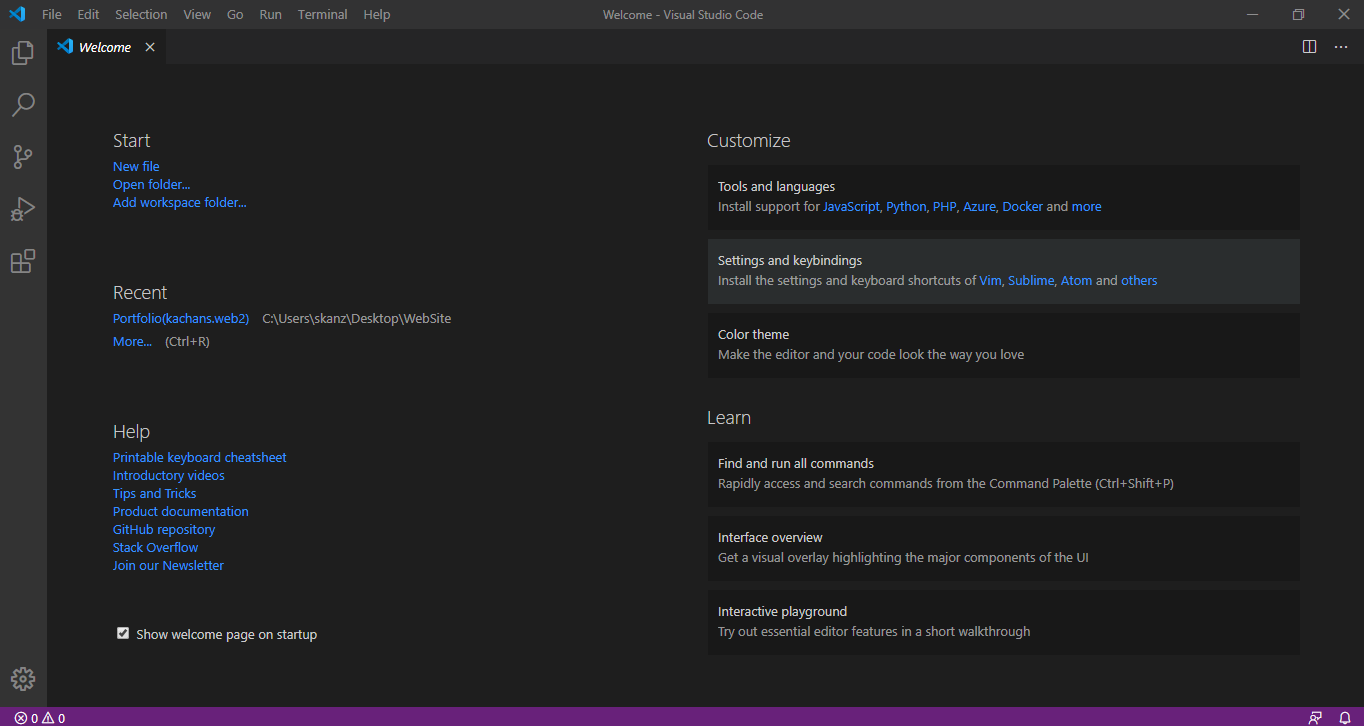
Task: Install Sublime keybindings
Action: (x=1031, y=280)
